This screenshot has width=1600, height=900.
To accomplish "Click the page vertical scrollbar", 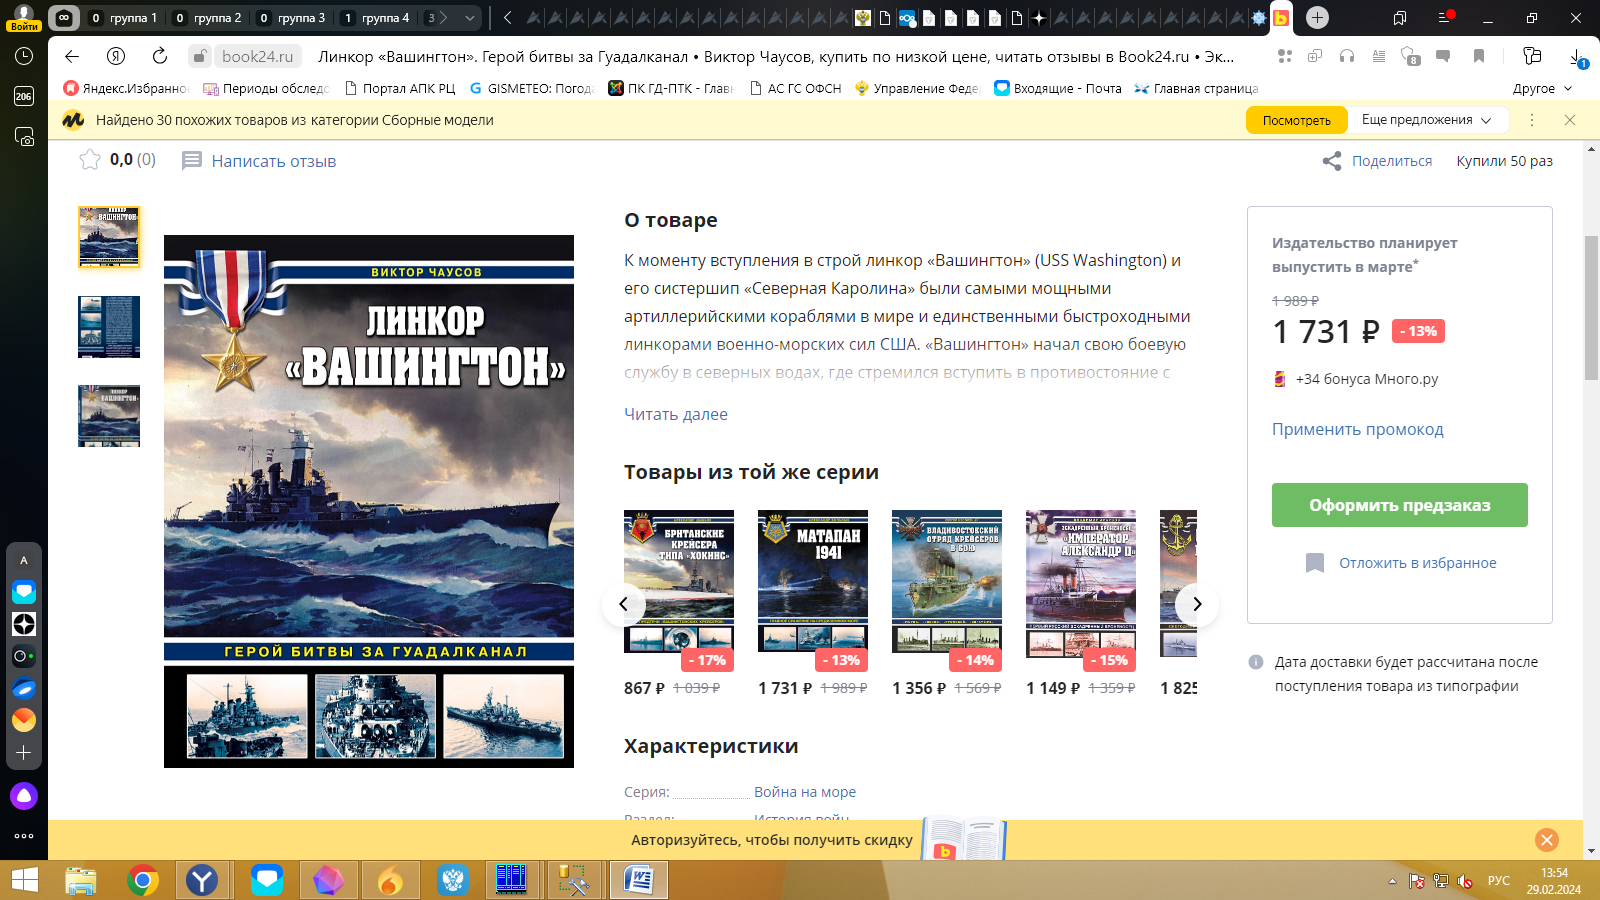I will click(x=1592, y=308).
